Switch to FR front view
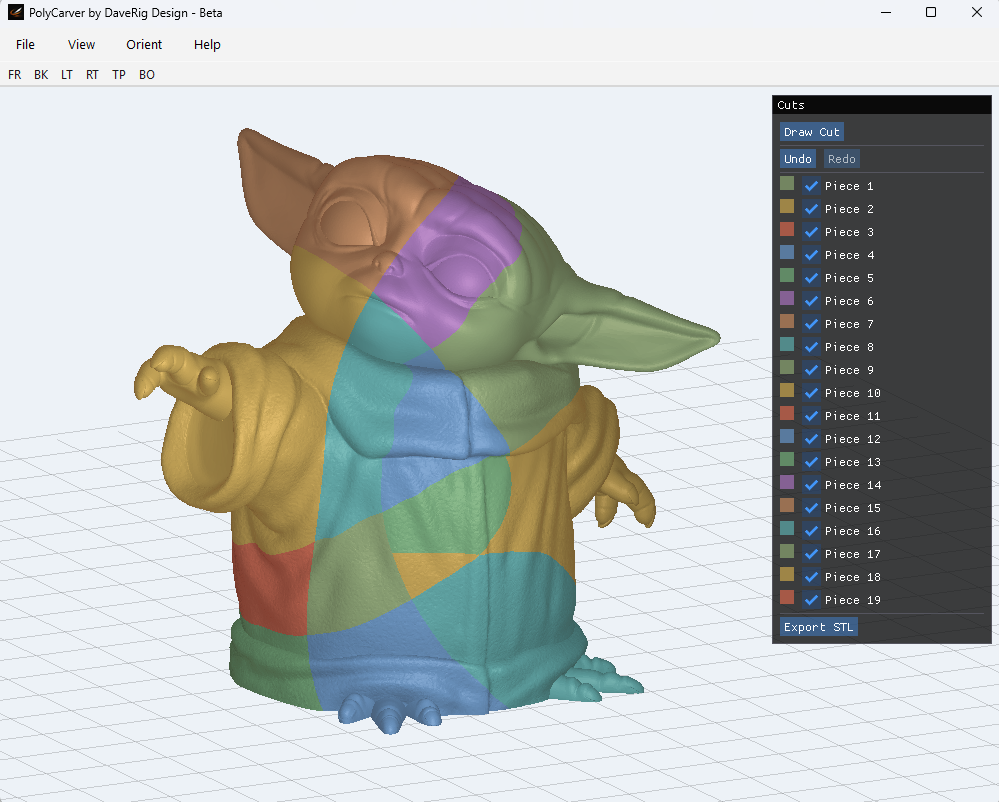This screenshot has height=802, width=999. click(x=15, y=75)
